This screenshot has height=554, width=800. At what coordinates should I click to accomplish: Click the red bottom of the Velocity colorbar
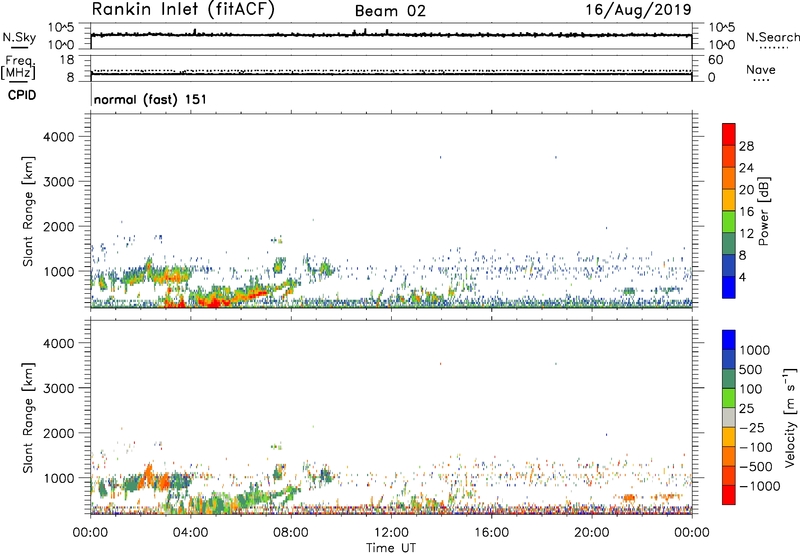(x=729, y=495)
